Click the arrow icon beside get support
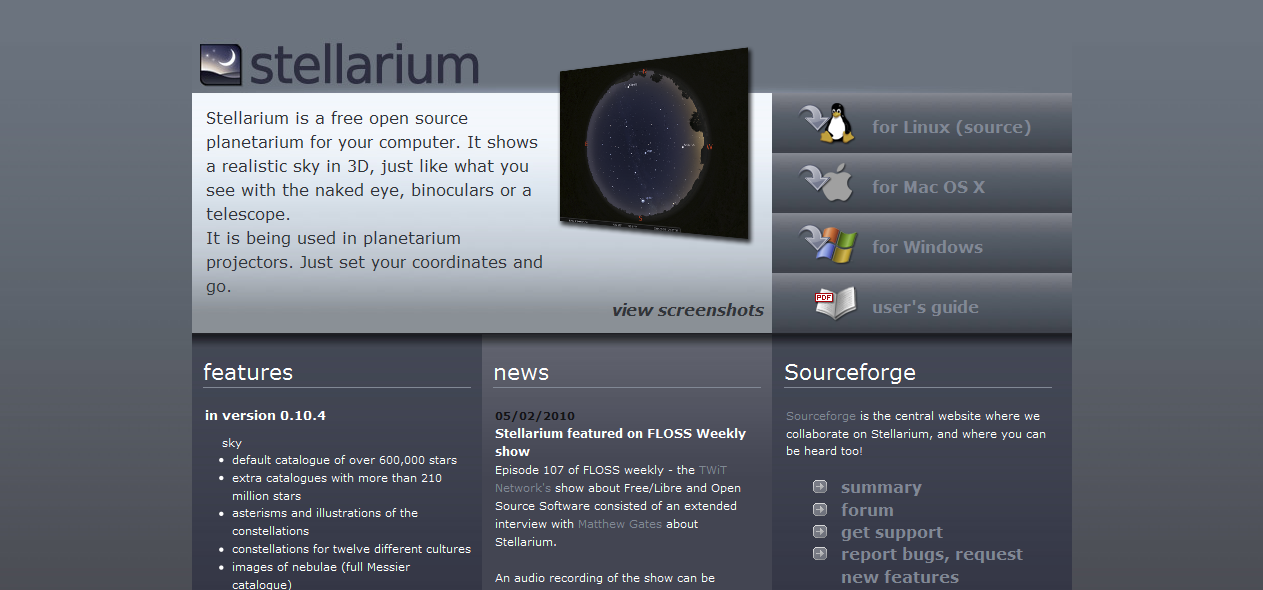 [819, 531]
